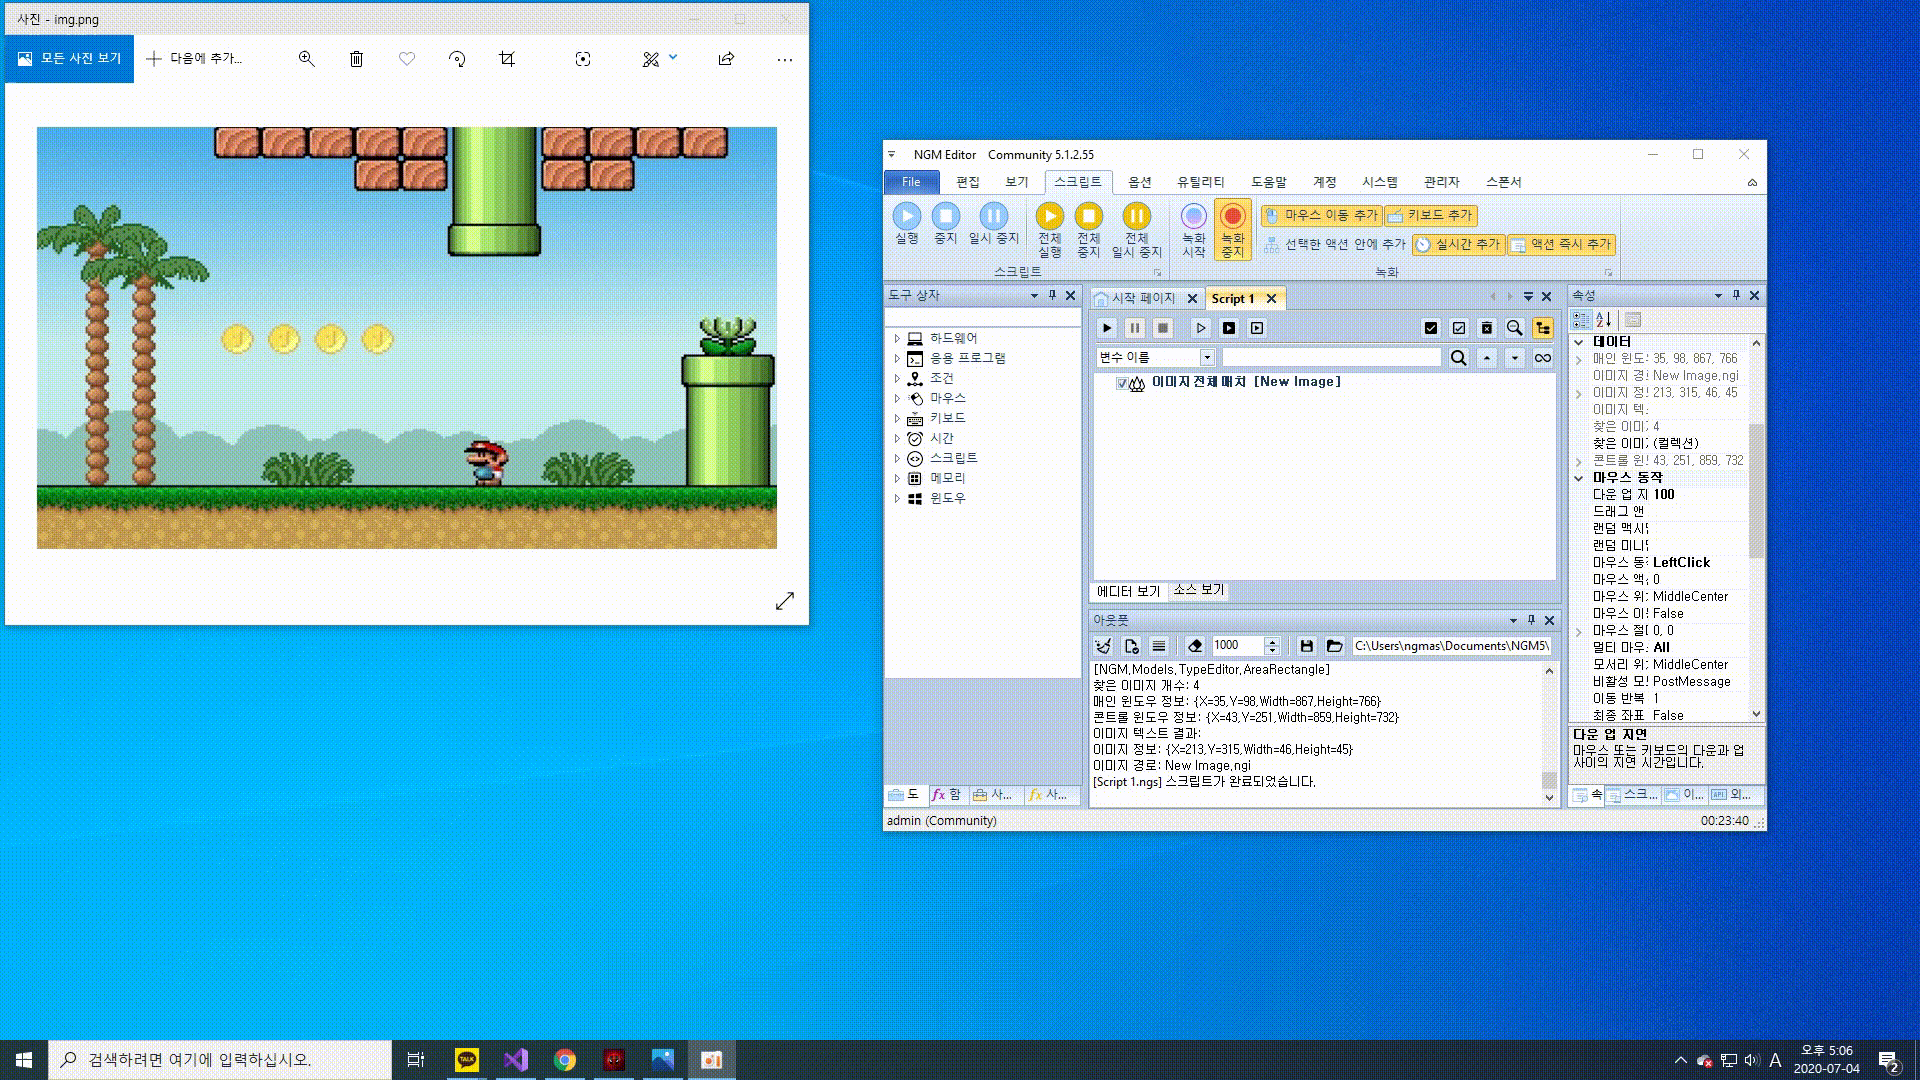1920x1080 pixels.
Task: Click the output log path field
Action: point(1452,646)
